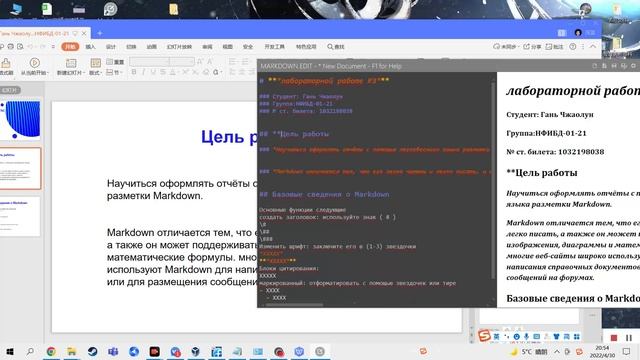Toggle Sogou input mode via 英 indicator
The image size is (640, 360).
[496, 336]
